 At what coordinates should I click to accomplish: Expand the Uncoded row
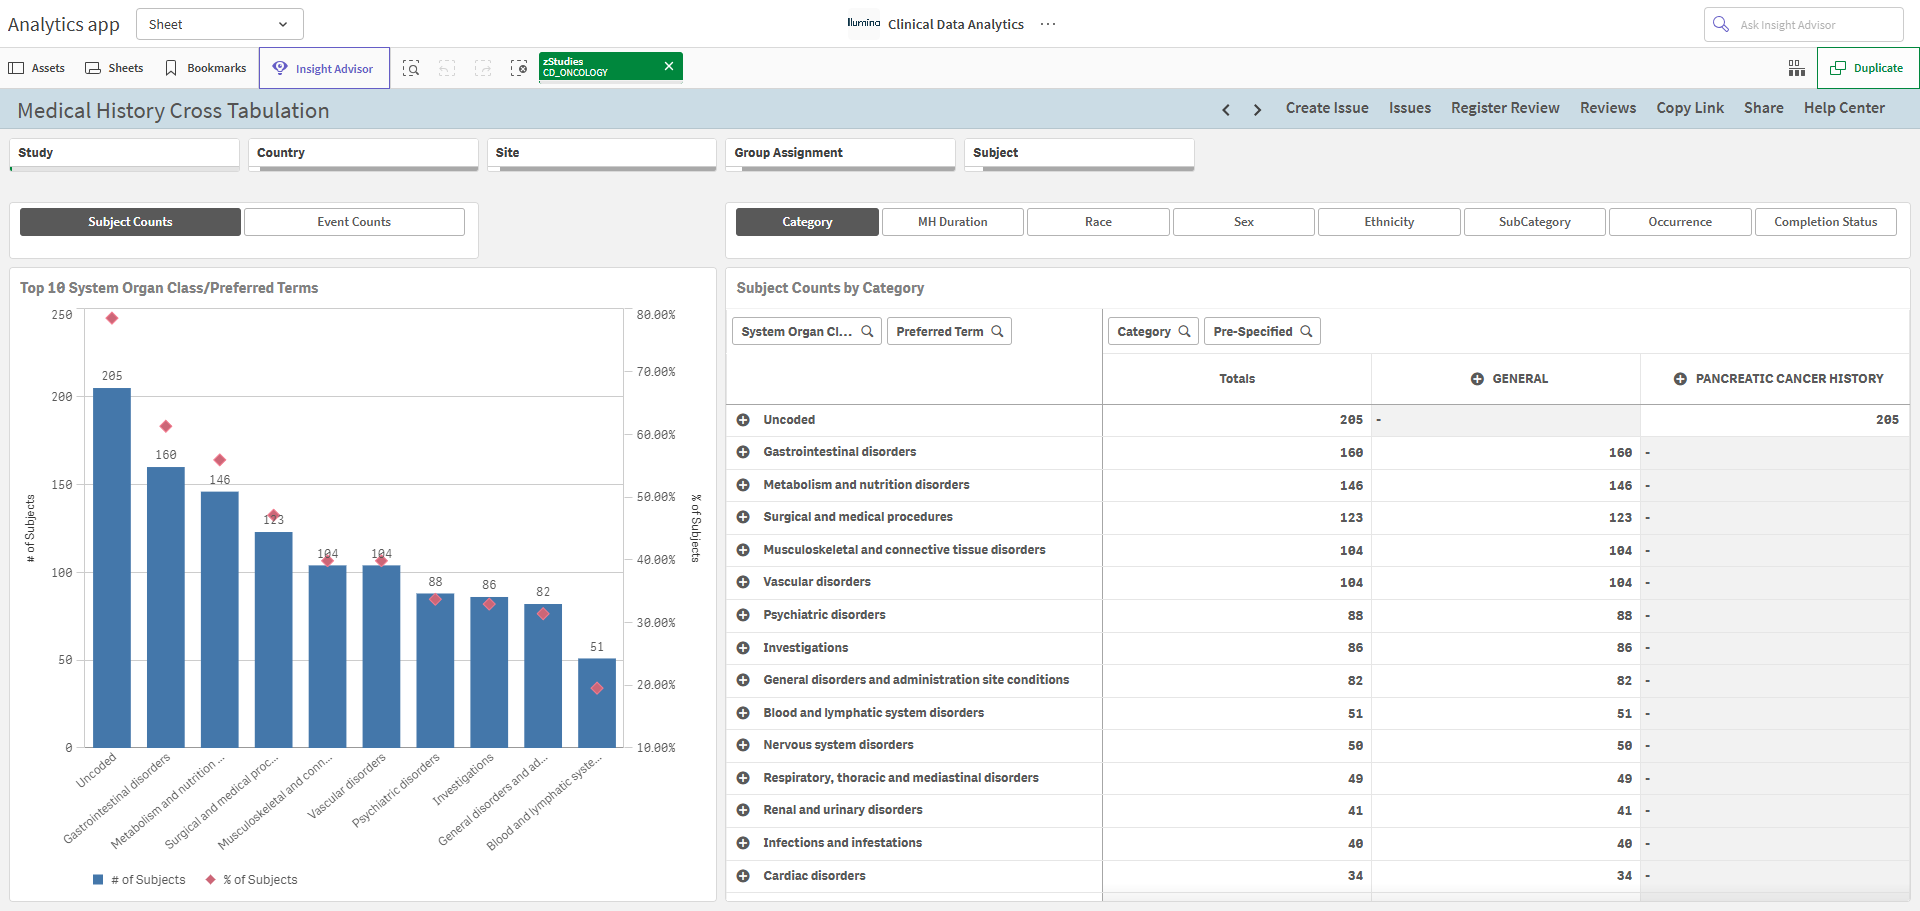coord(743,420)
